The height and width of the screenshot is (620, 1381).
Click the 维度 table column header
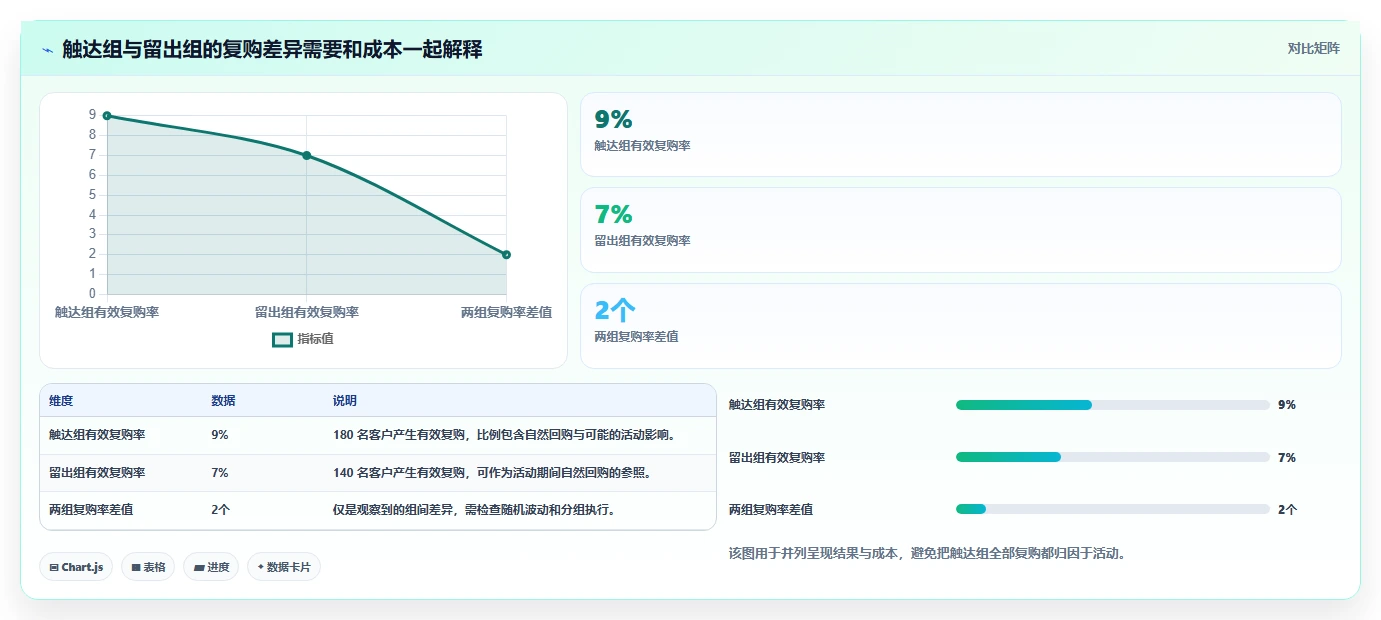tap(61, 401)
